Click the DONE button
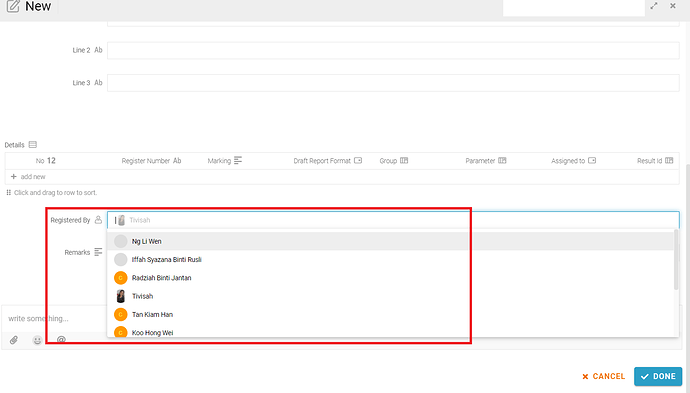The width and height of the screenshot is (690, 393). pos(658,376)
